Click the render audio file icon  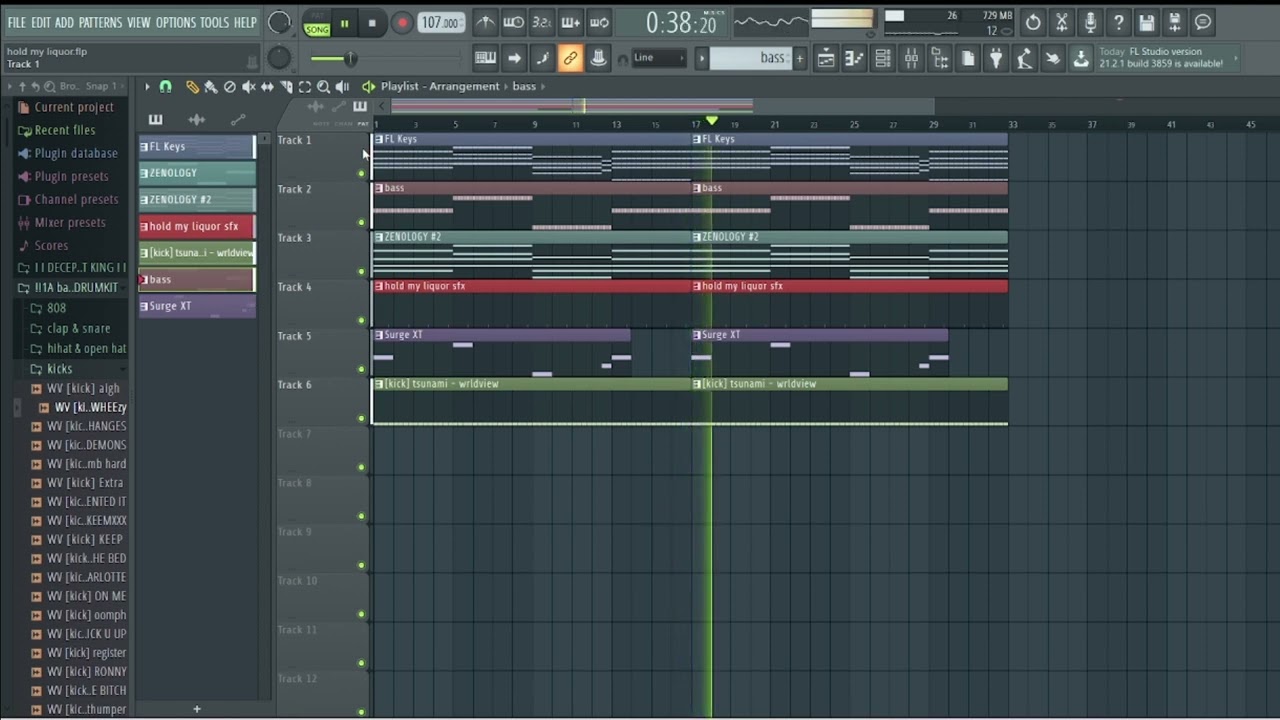(x=1175, y=22)
